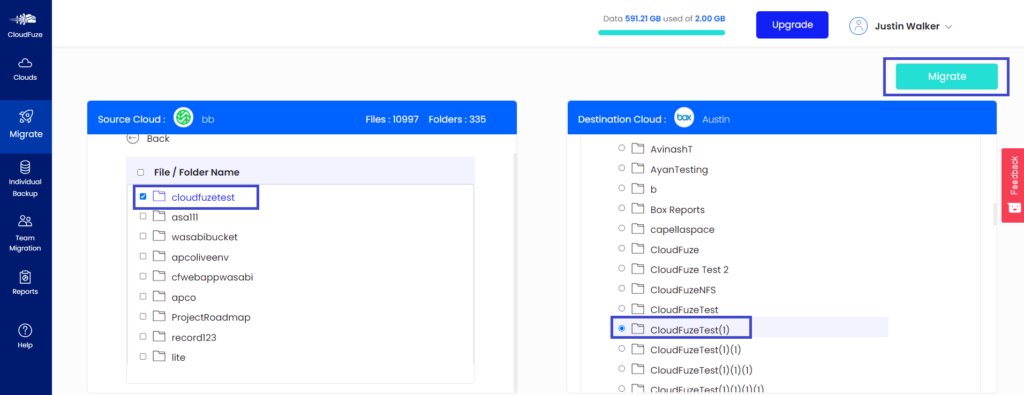Check the apcoliveenv checkbox
1024x395 pixels.
click(143, 257)
